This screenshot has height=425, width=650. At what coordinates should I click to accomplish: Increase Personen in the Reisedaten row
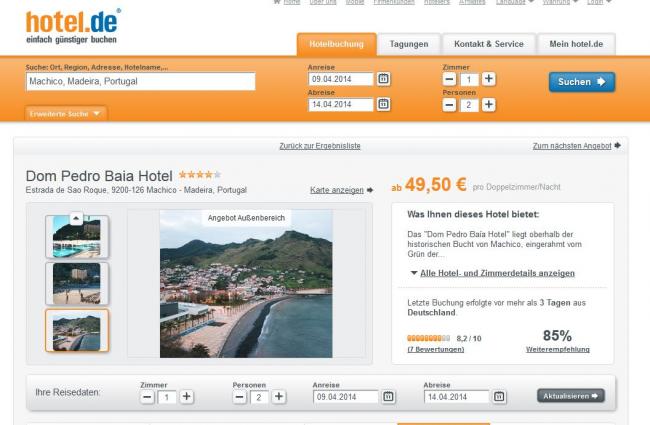tap(279, 397)
